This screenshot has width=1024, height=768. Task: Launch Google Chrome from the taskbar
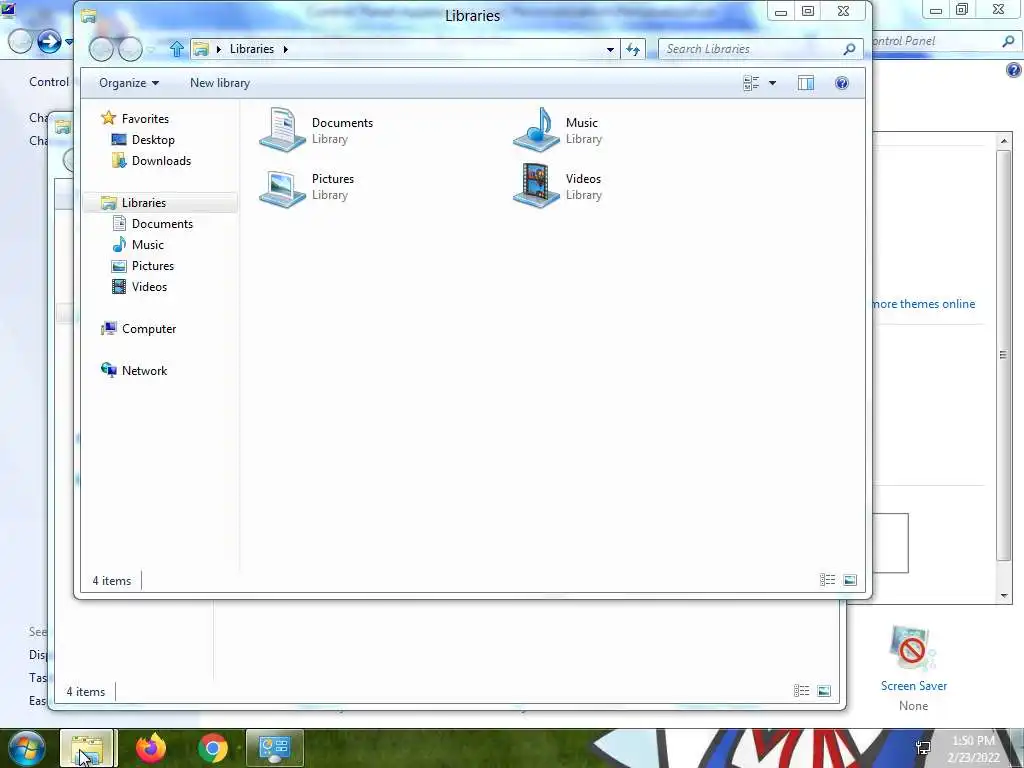(212, 748)
